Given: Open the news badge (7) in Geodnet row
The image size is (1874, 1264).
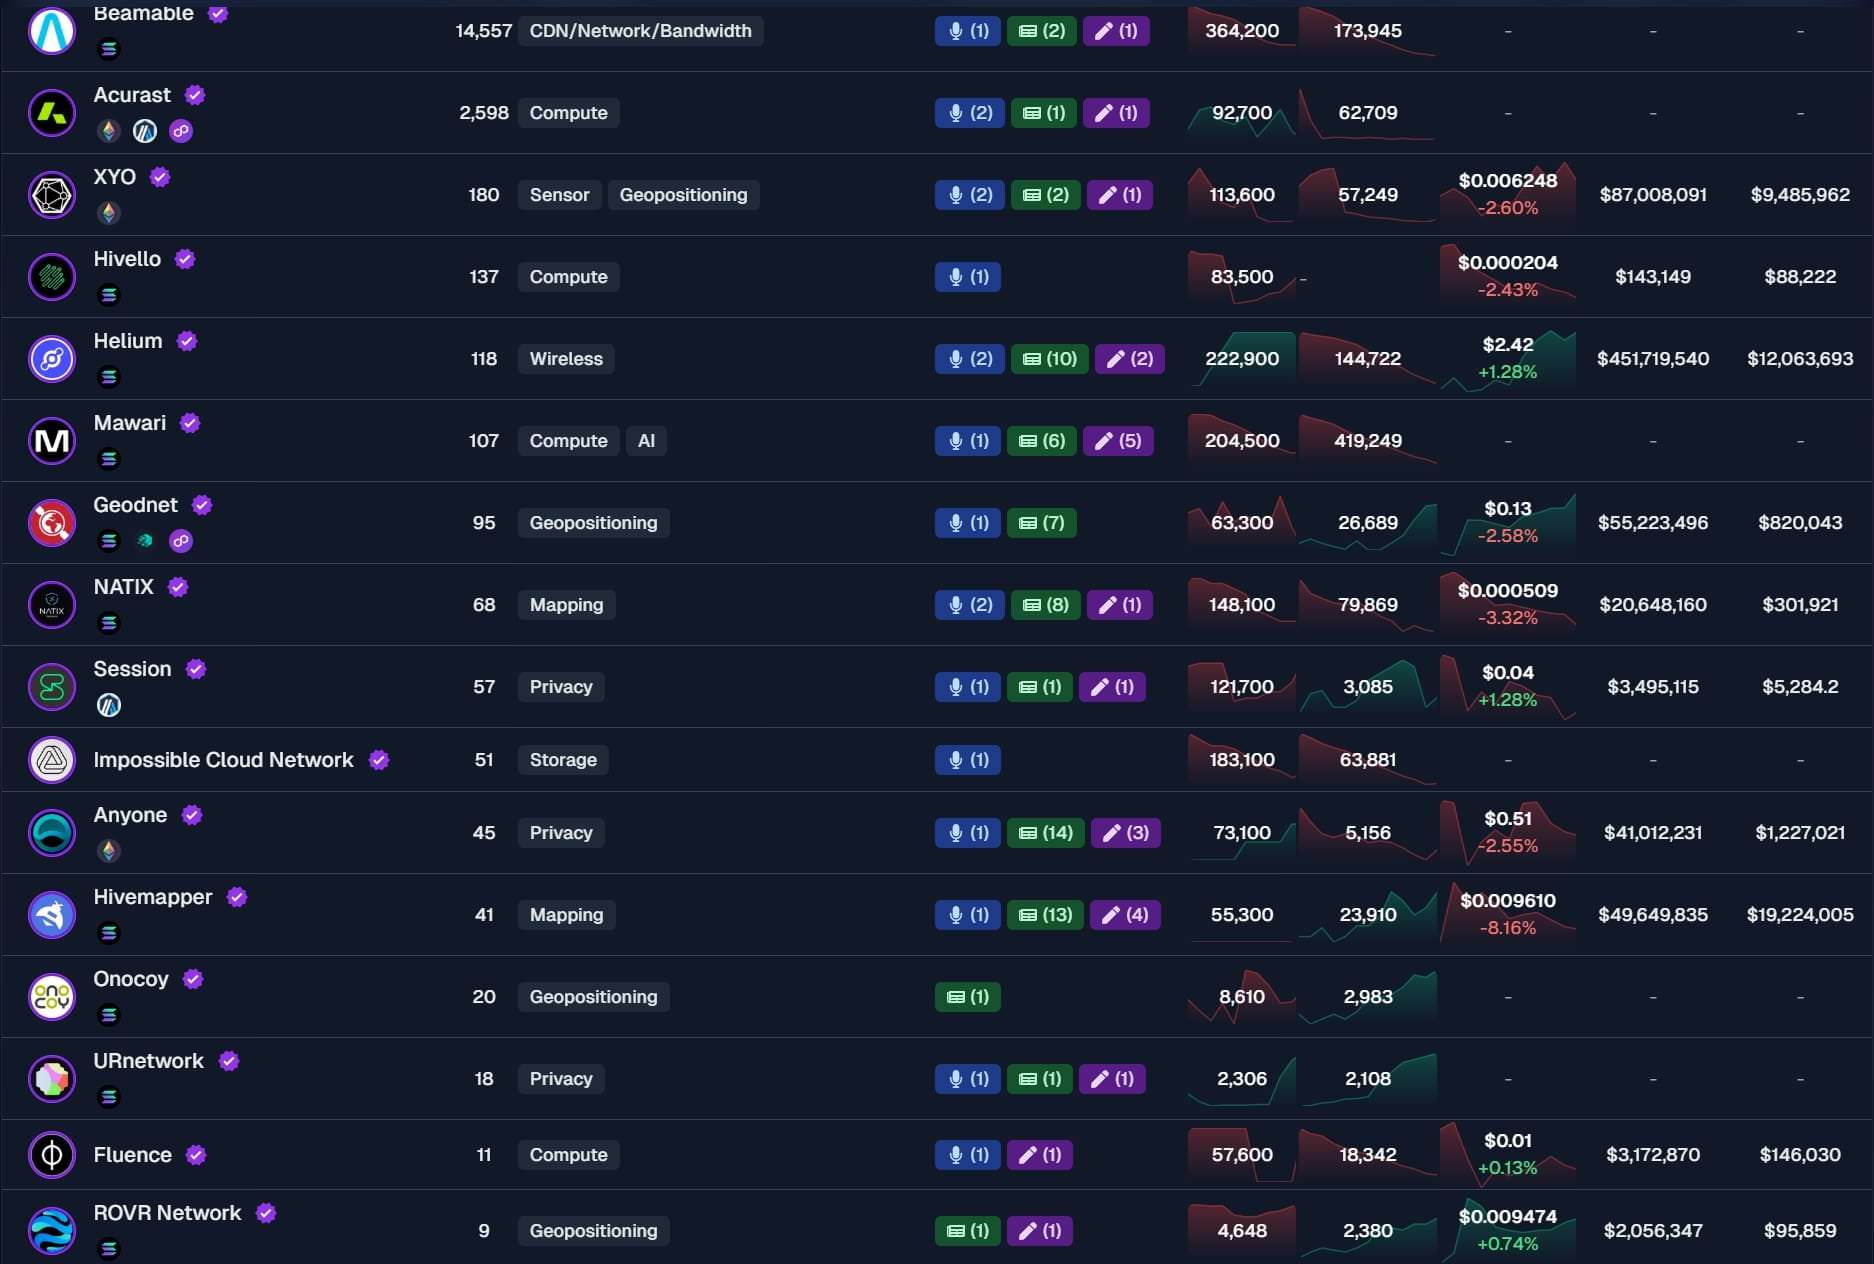Looking at the screenshot, I should pyautogui.click(x=1041, y=522).
